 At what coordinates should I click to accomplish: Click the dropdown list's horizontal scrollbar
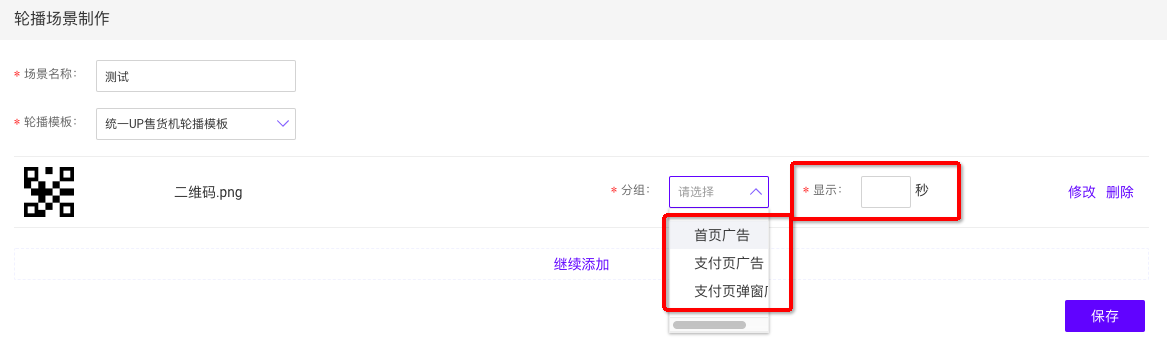(709, 325)
